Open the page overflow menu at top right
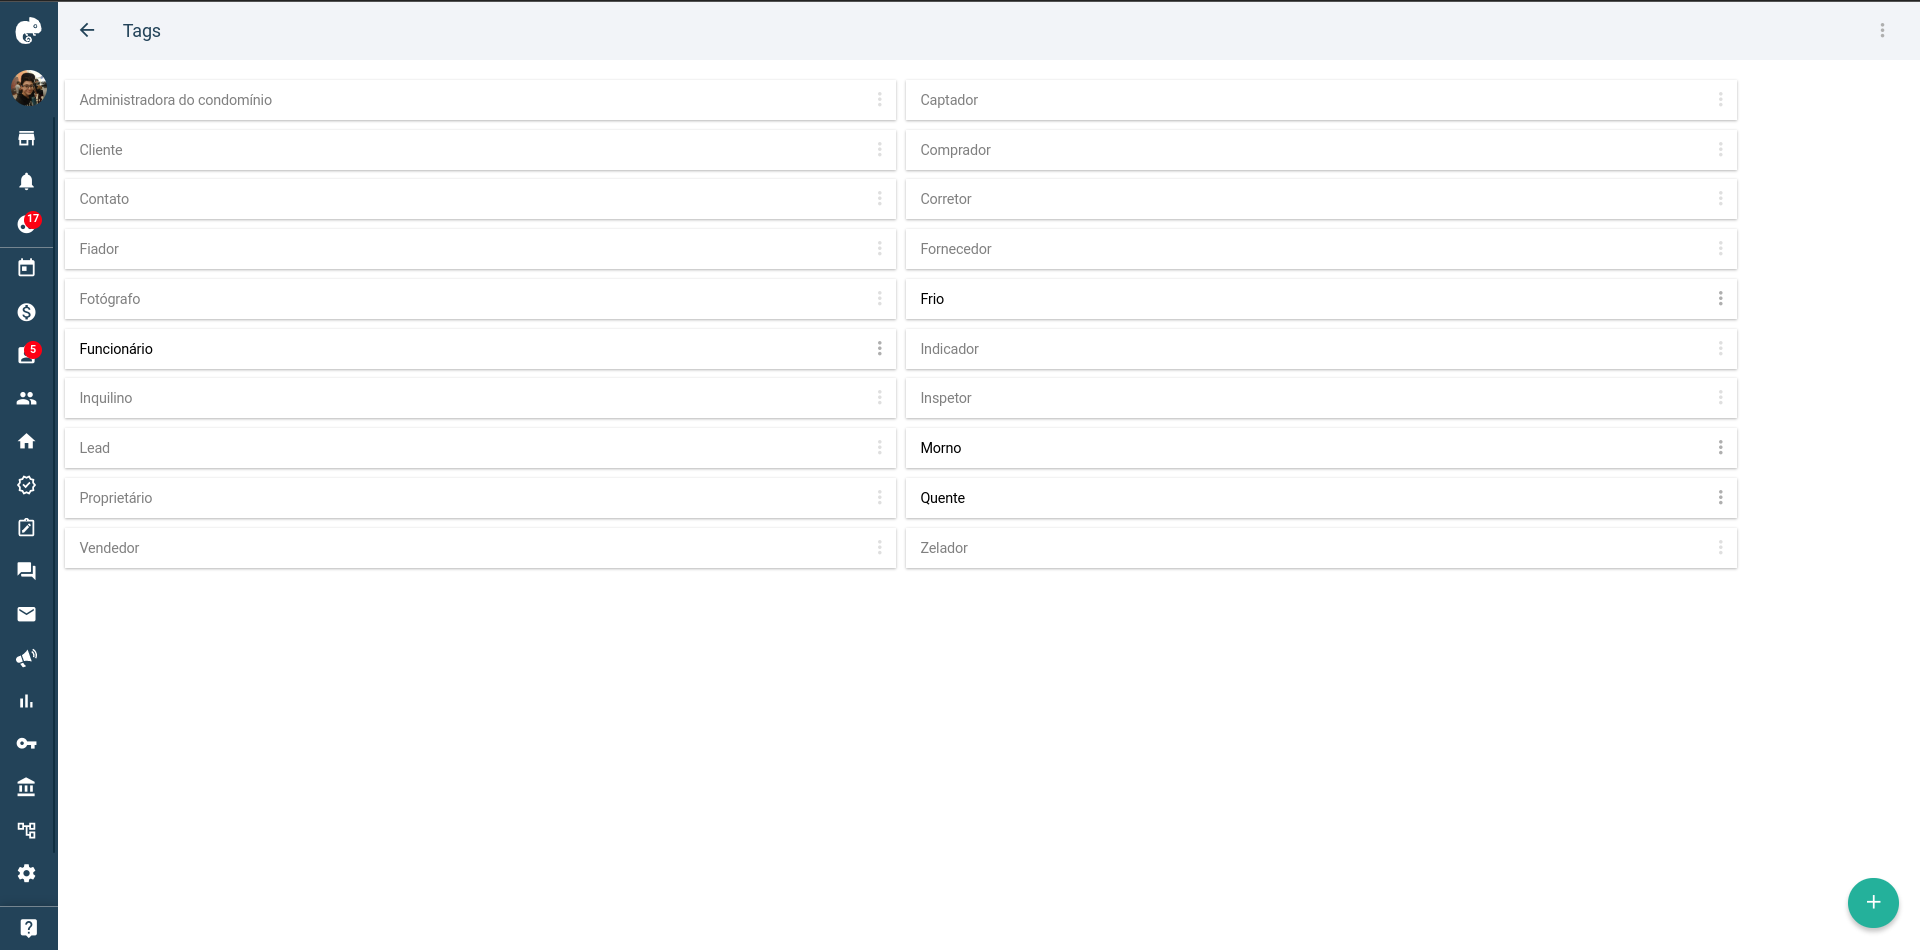1920x950 pixels. 1882,30
